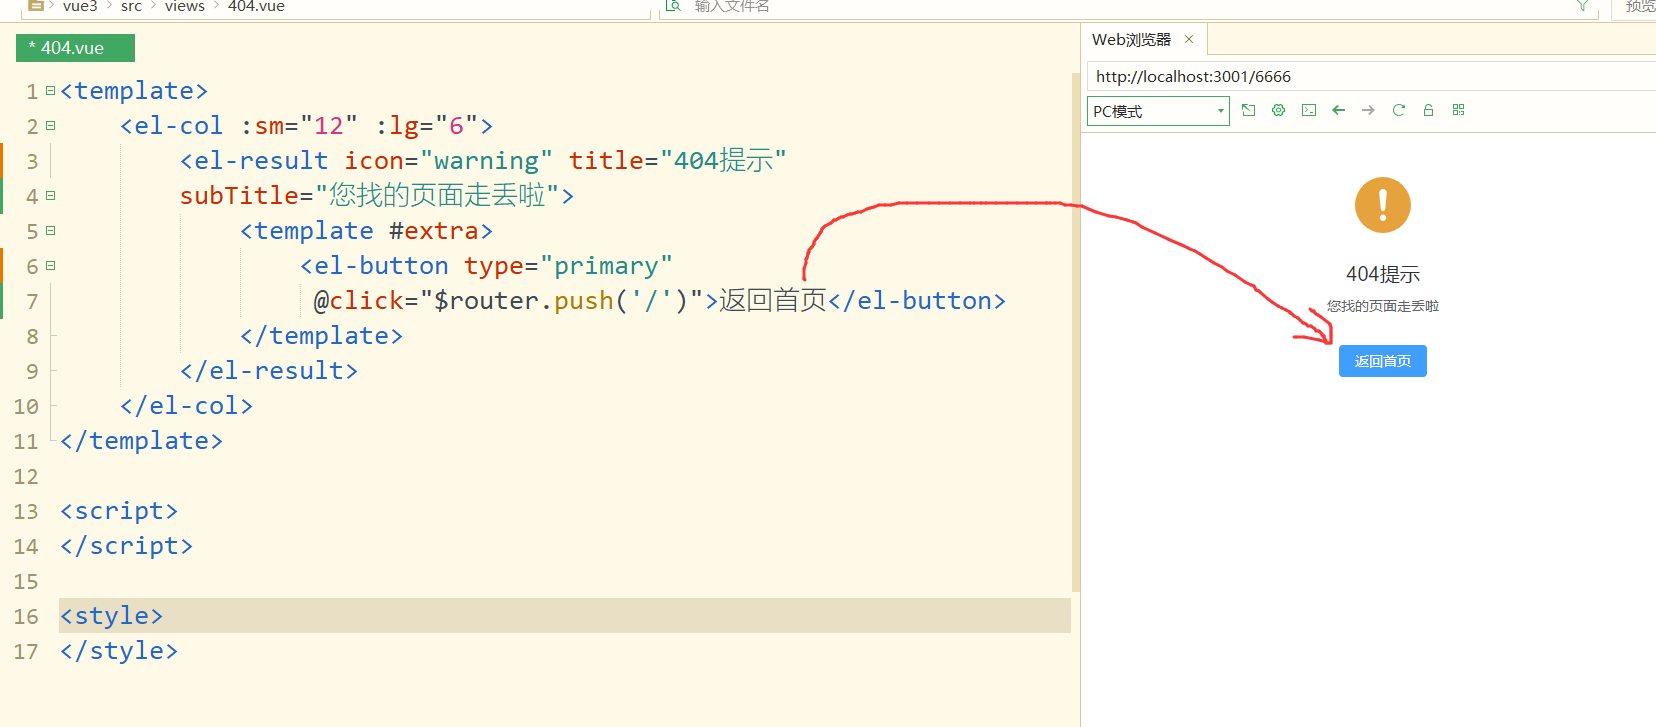
Task: Close the Web浏览器 tab
Action: [x=1189, y=39]
